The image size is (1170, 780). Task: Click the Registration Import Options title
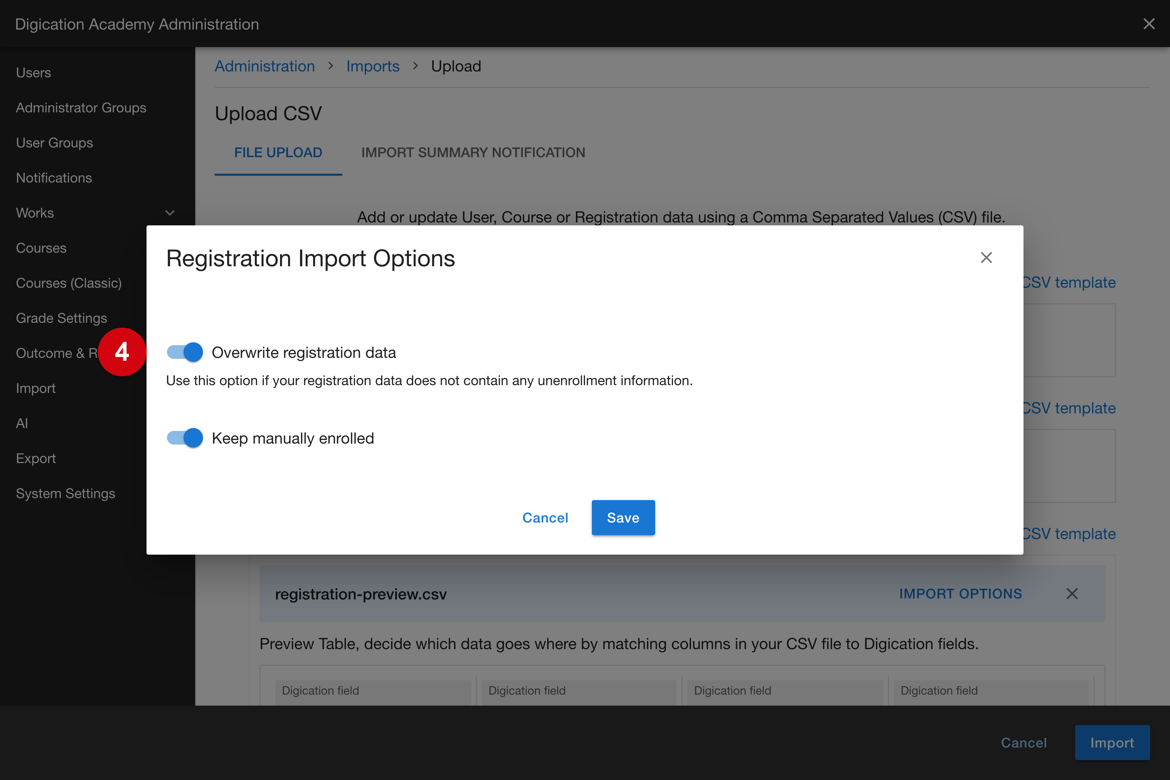[x=310, y=258]
